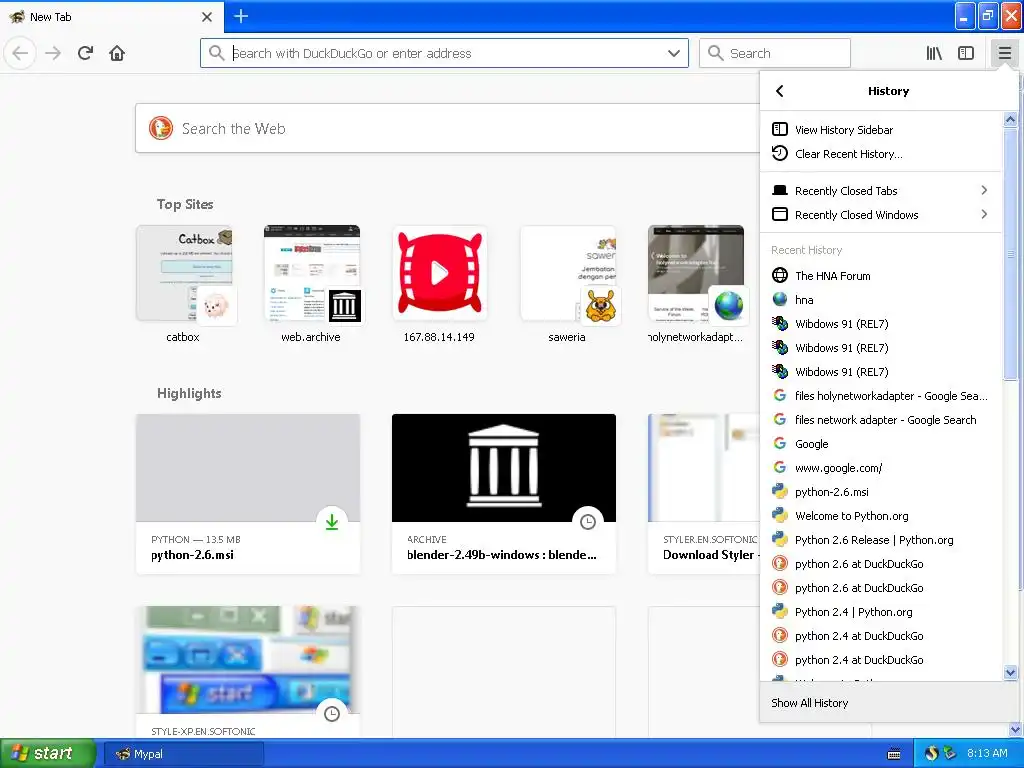1024x768 pixels.
Task: Open files network adapter Google Search entry
Action: [880, 420]
